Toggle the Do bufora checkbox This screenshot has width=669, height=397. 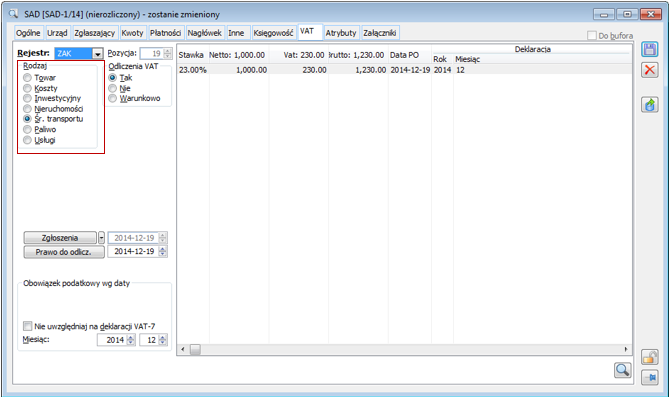click(x=592, y=35)
